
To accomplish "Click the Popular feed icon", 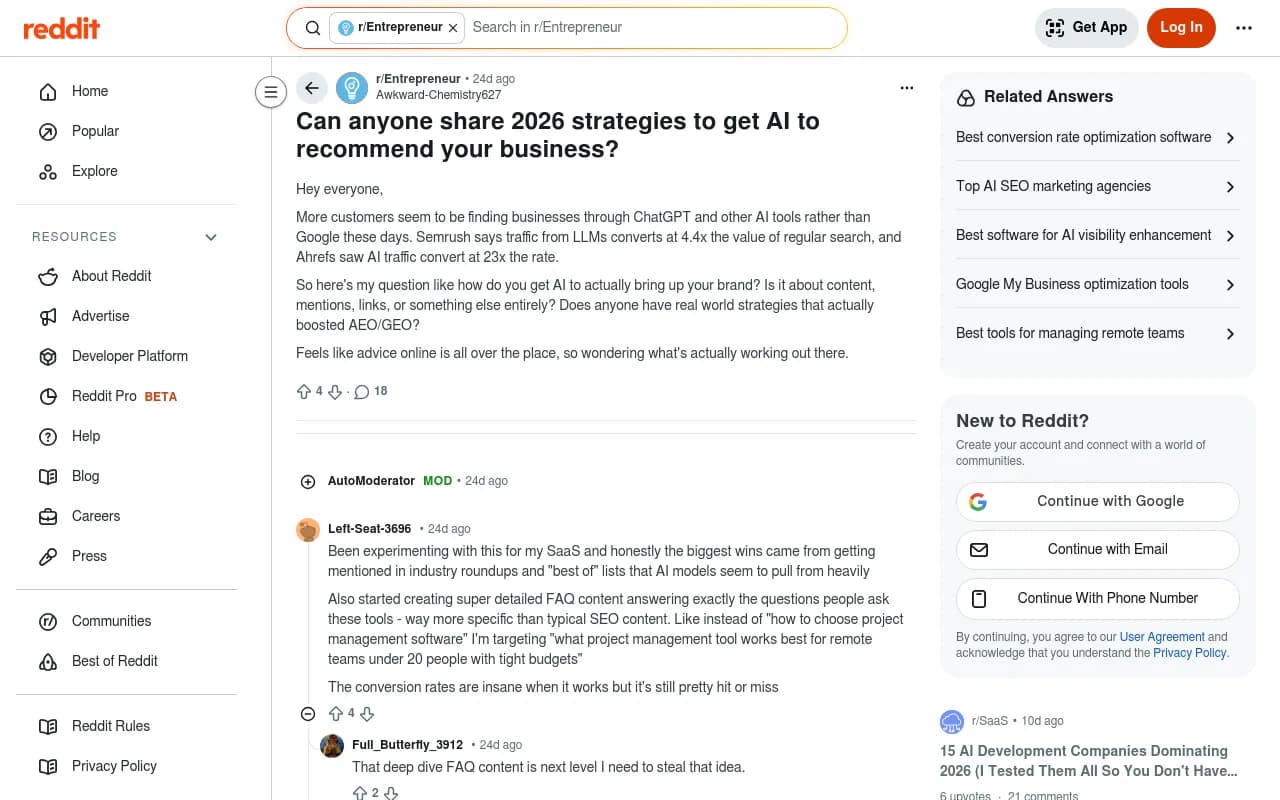I will coord(48,131).
